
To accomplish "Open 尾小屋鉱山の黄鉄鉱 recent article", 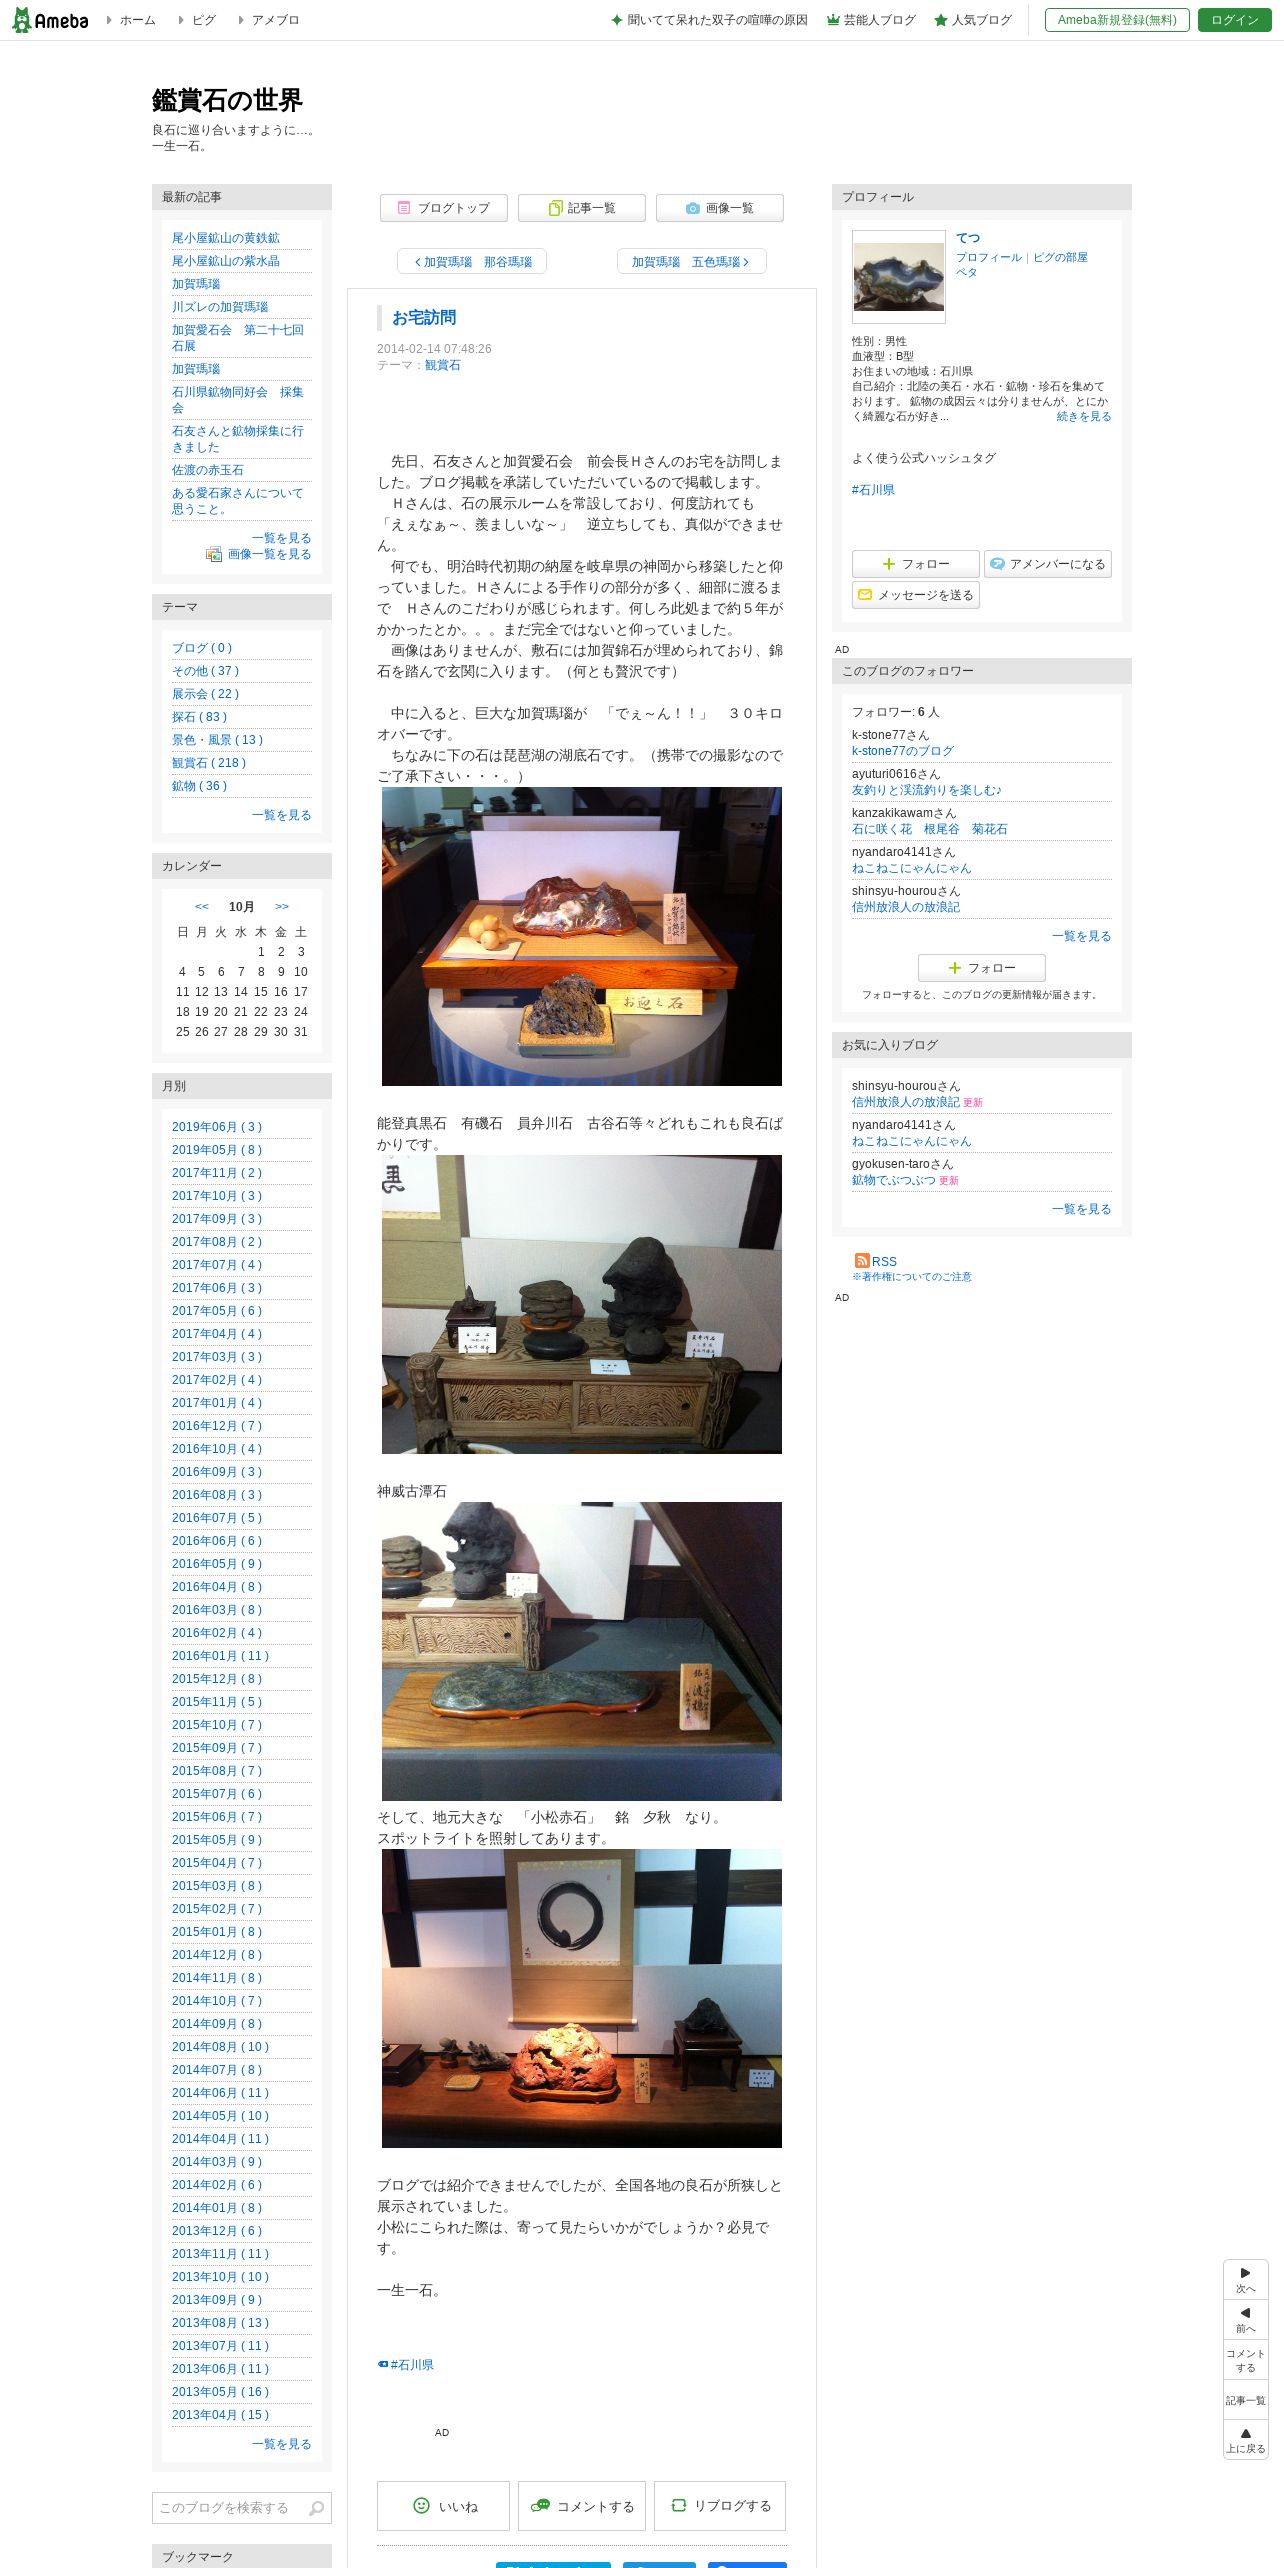I will 226,238.
